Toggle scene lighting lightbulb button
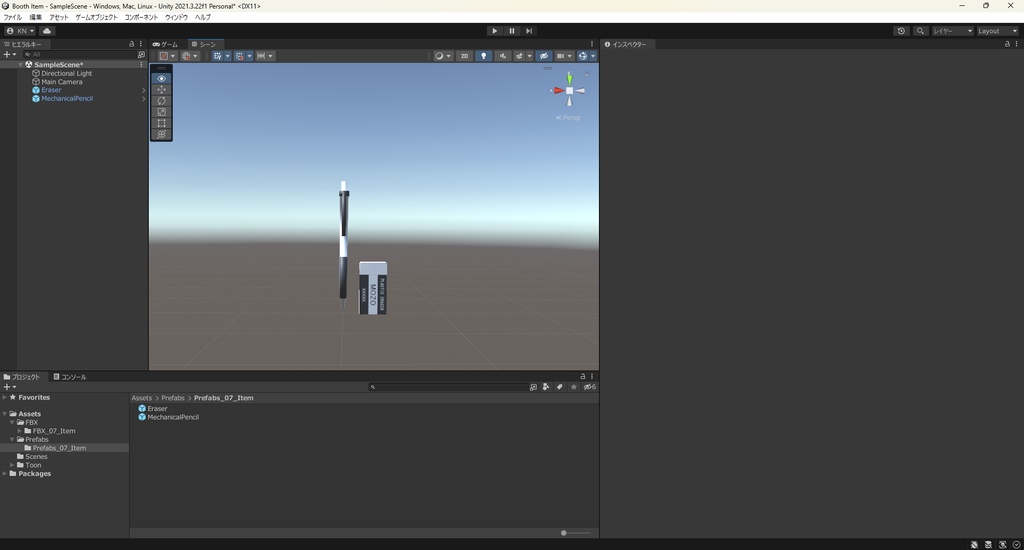Image resolution: width=1024 pixels, height=550 pixels. point(483,56)
